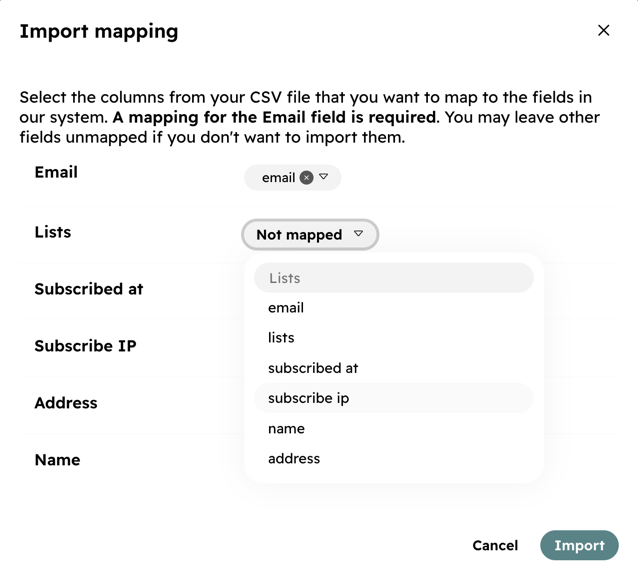Pick the subscribed at dropdown option

(313, 368)
